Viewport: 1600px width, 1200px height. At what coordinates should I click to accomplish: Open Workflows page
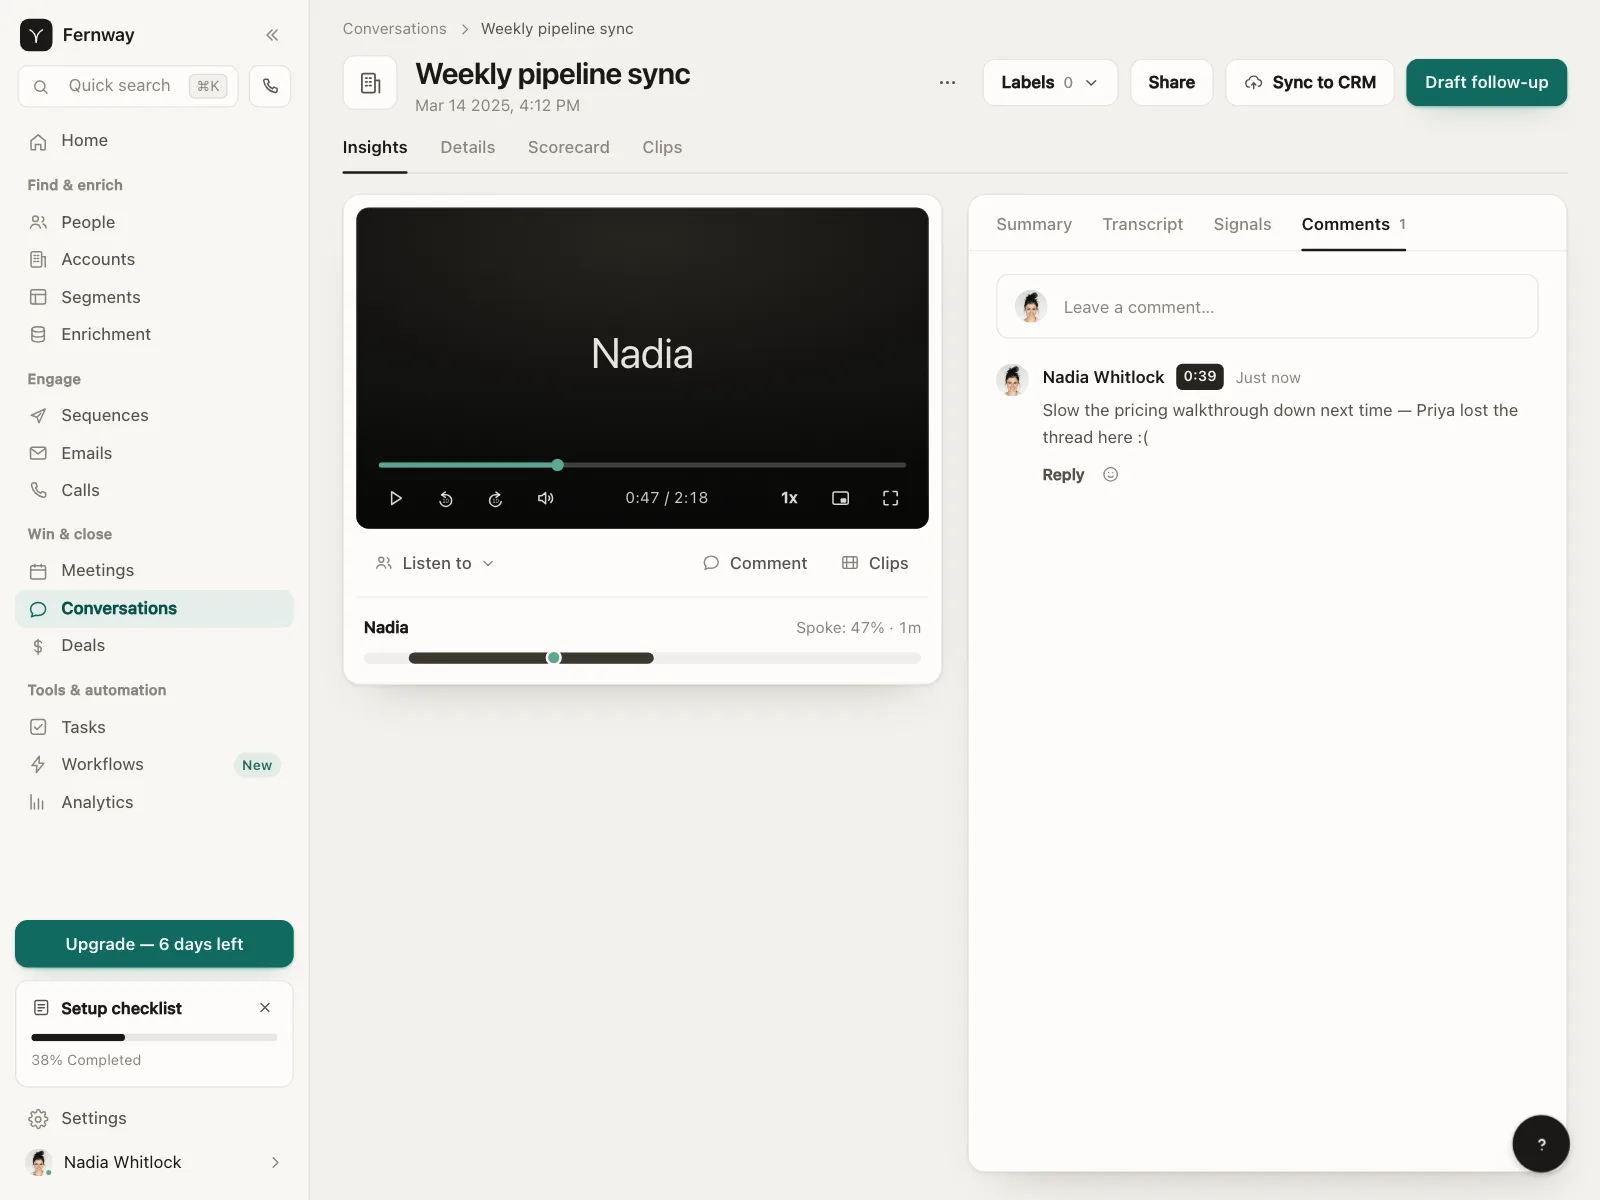[x=154, y=765]
